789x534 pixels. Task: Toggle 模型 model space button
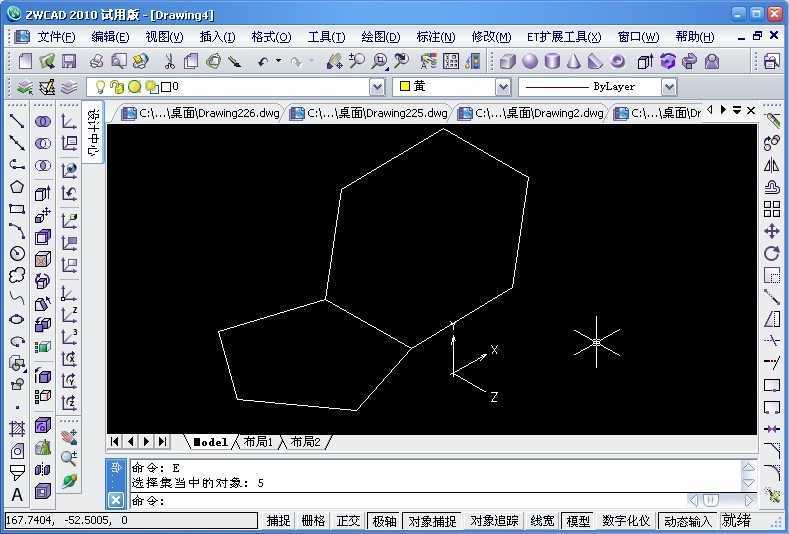coord(578,521)
